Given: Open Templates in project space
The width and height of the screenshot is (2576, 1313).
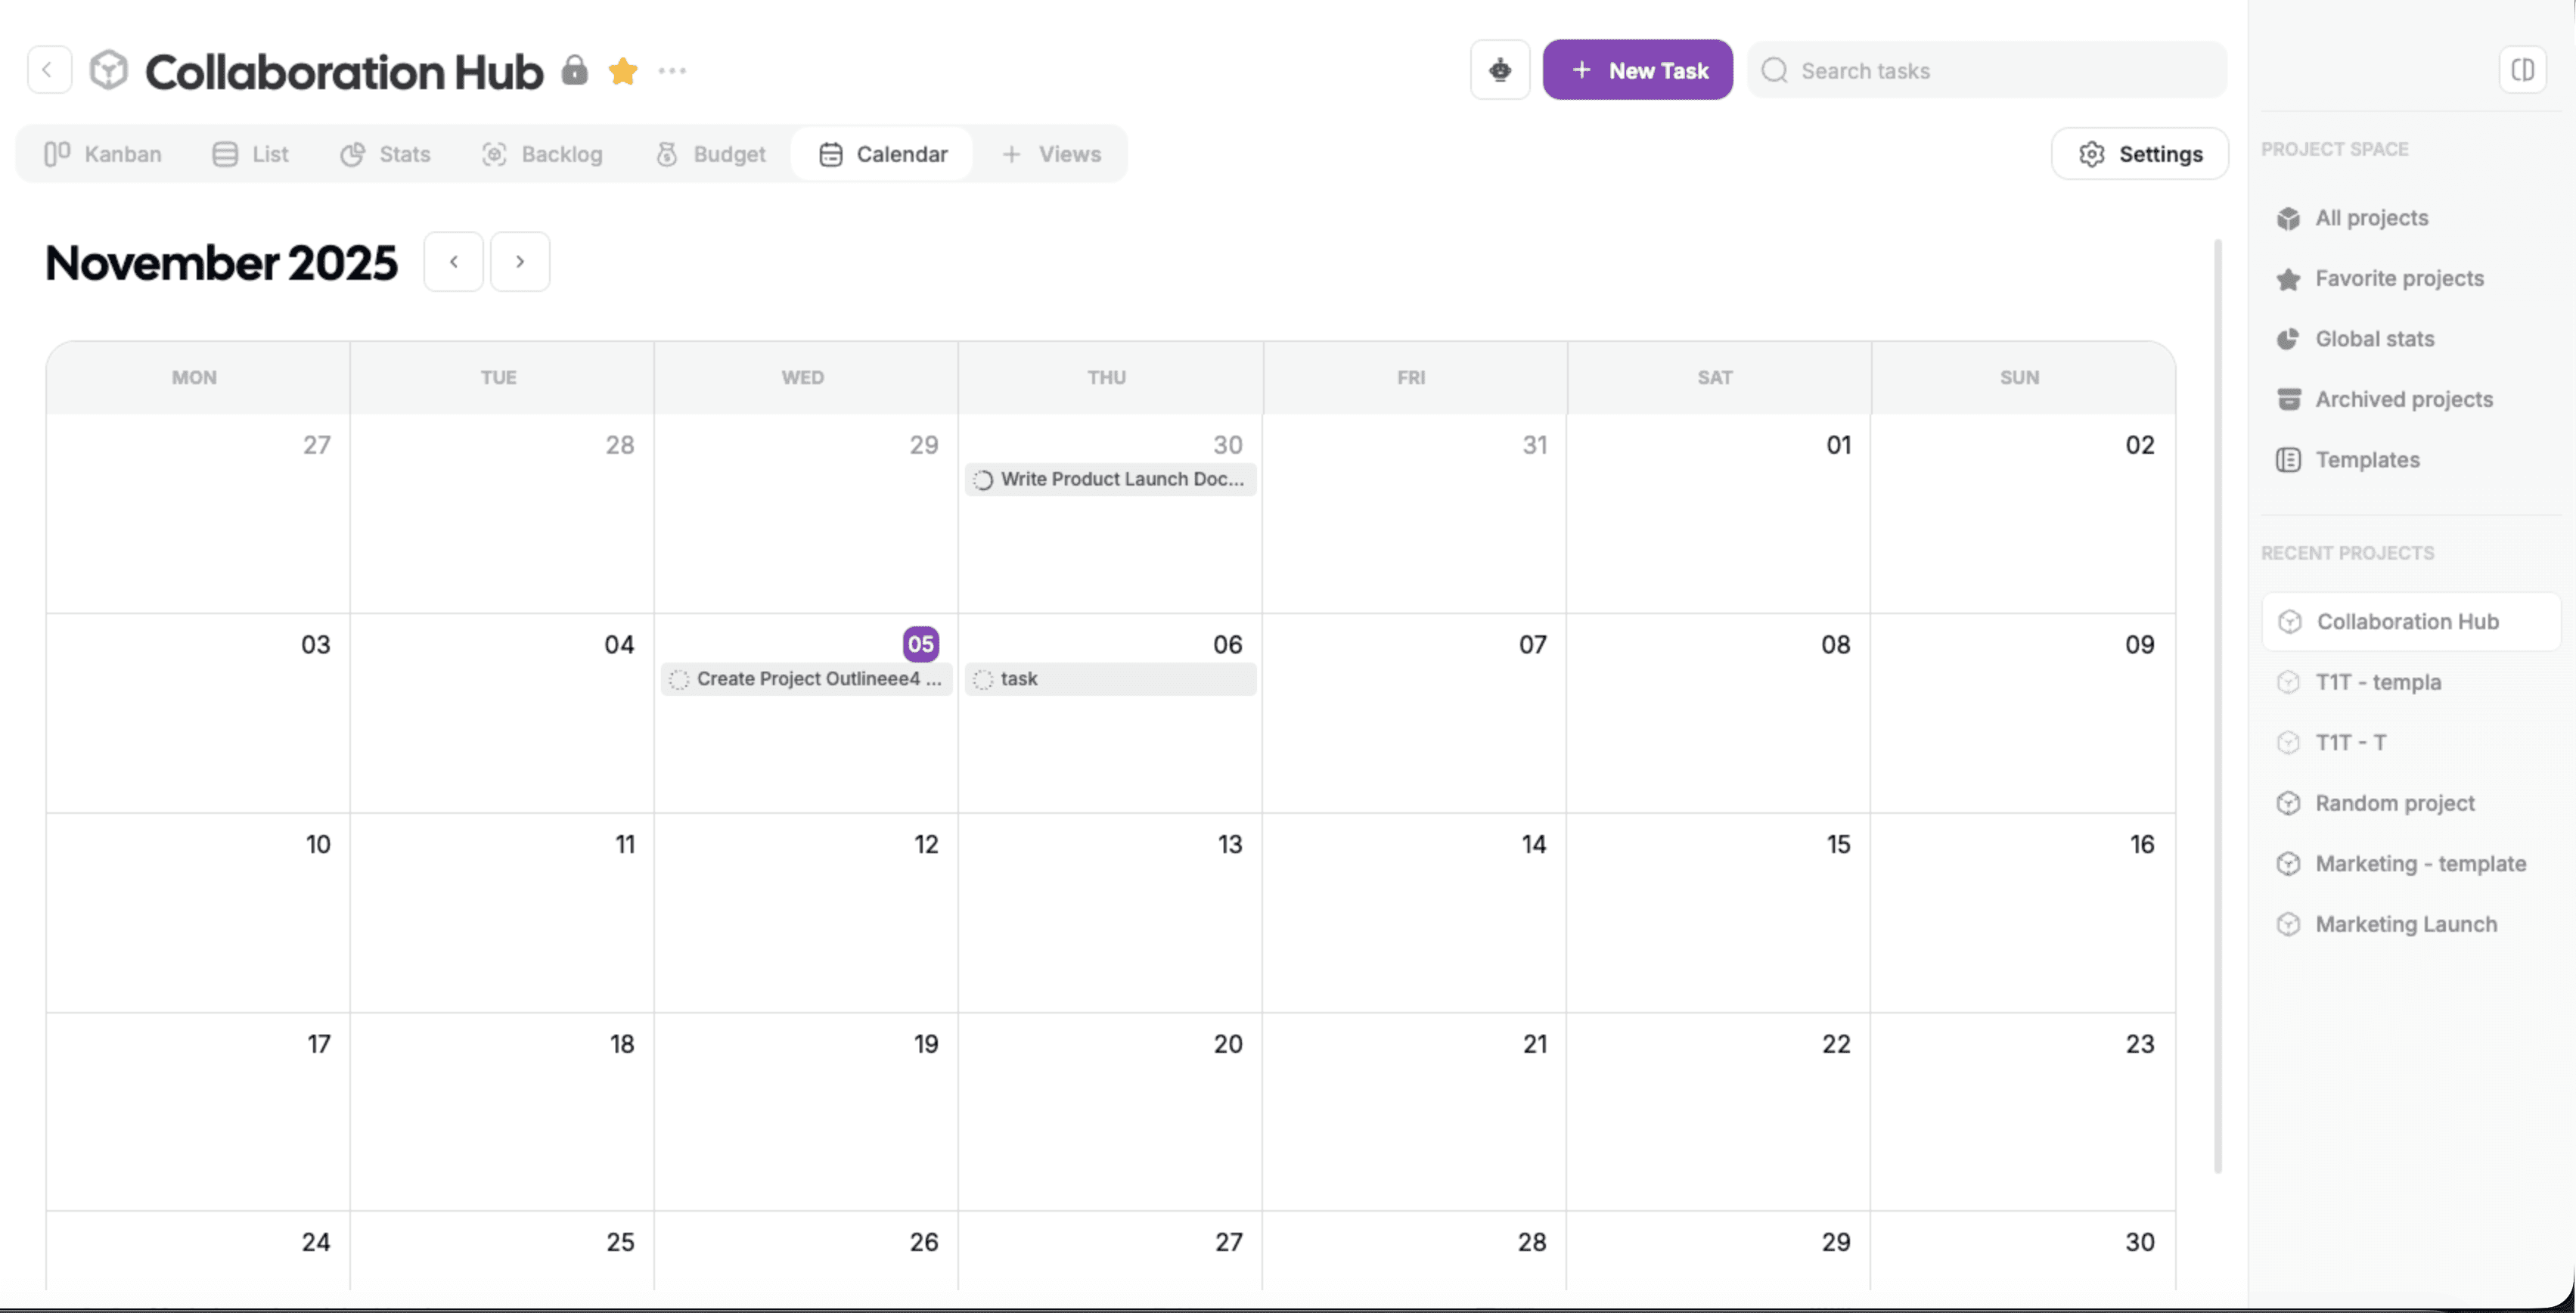Looking at the screenshot, I should pos(2366,460).
